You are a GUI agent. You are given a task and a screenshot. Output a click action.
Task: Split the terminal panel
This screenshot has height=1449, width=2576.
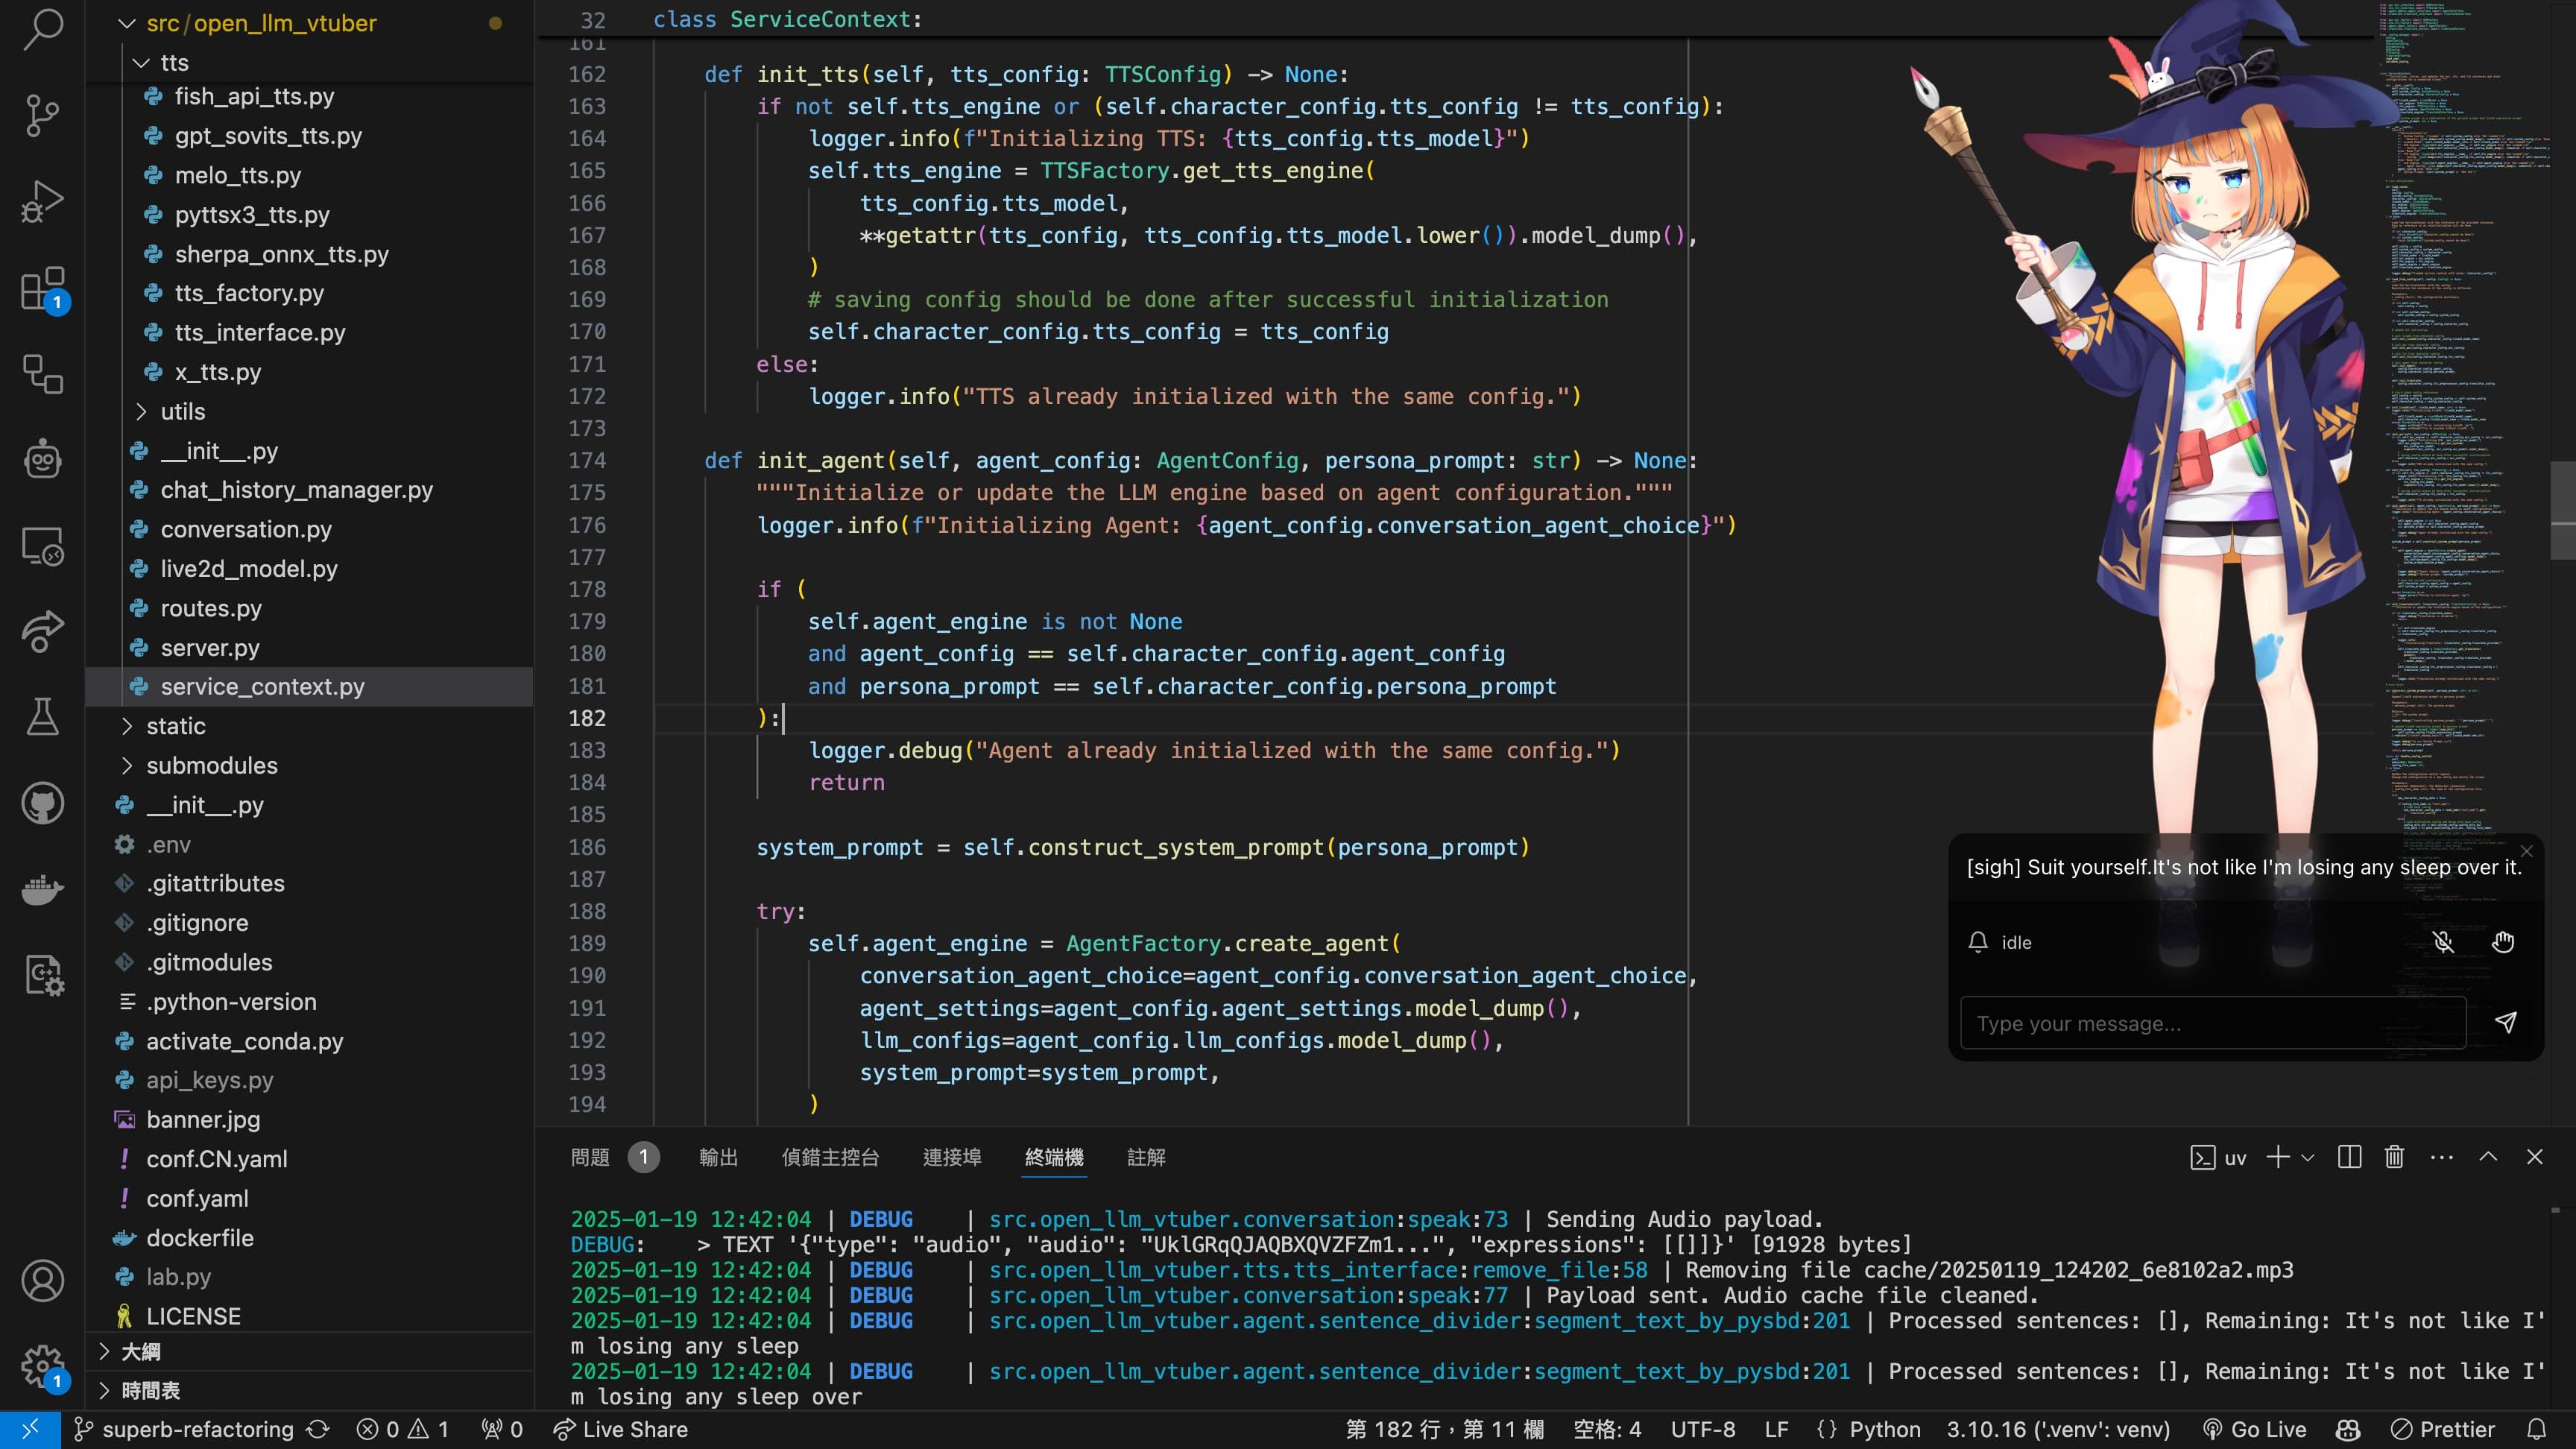coord(2350,1157)
